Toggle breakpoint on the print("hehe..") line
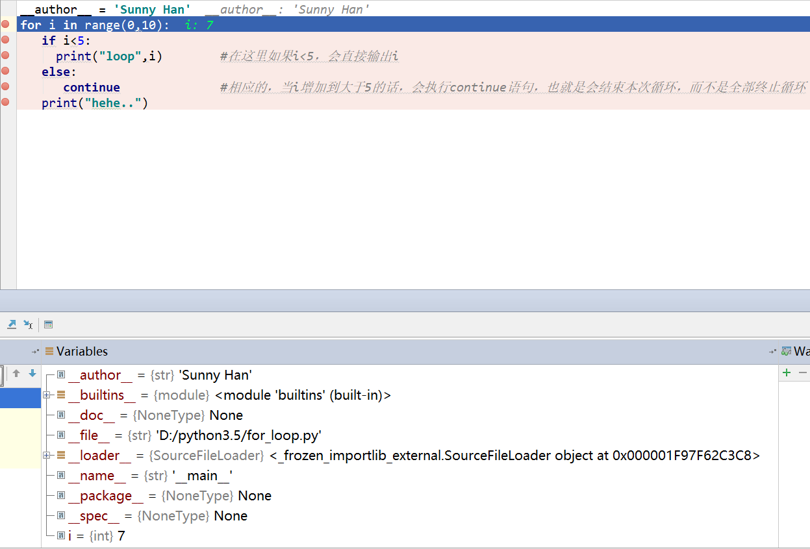This screenshot has height=549, width=810. pyautogui.click(x=5, y=102)
